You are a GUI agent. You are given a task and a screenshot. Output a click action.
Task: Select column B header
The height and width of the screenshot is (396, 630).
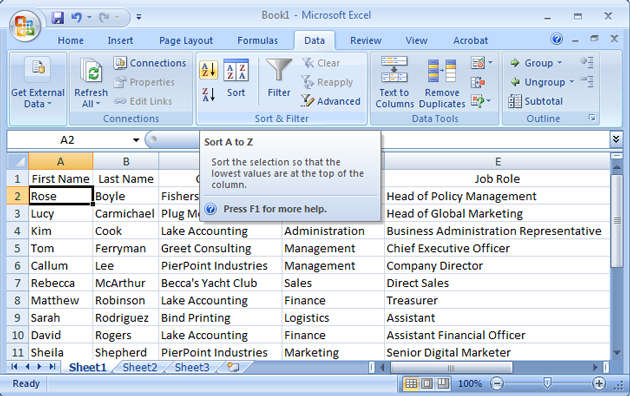tap(126, 161)
